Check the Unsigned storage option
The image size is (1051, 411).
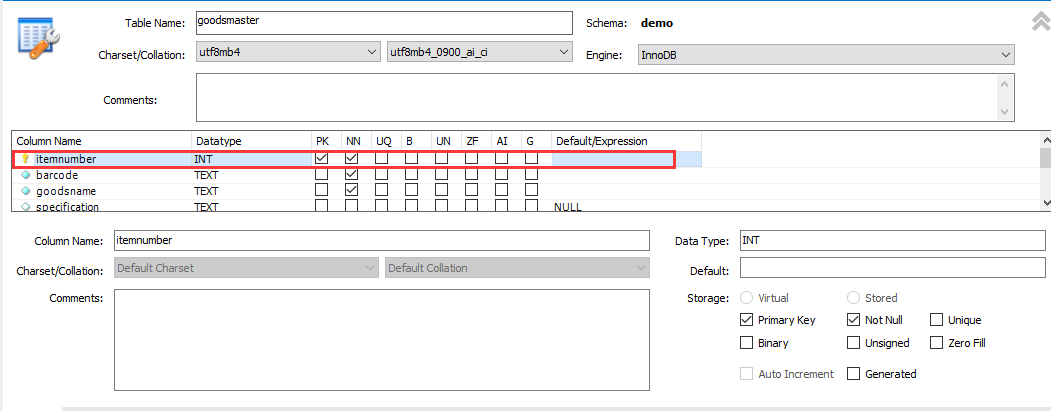(854, 343)
